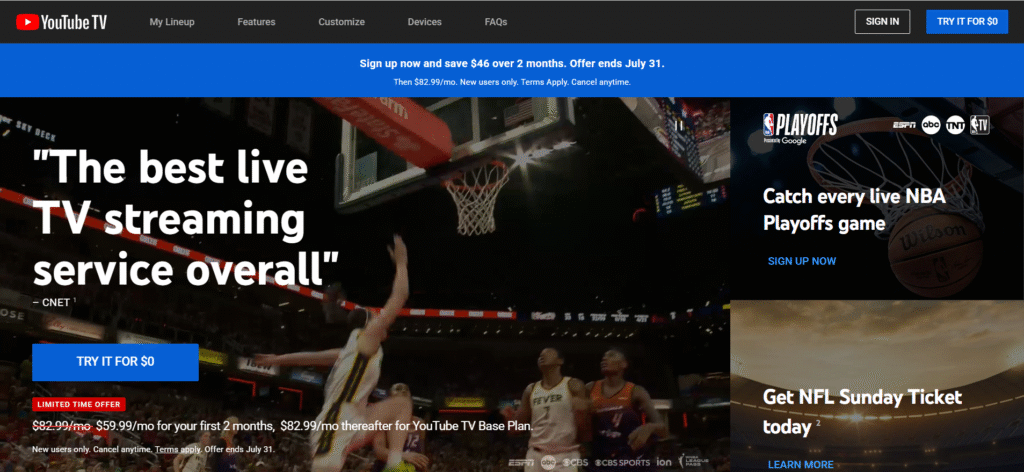Open the My Lineup menu item
Image resolution: width=1024 pixels, height=472 pixels.
coord(172,22)
